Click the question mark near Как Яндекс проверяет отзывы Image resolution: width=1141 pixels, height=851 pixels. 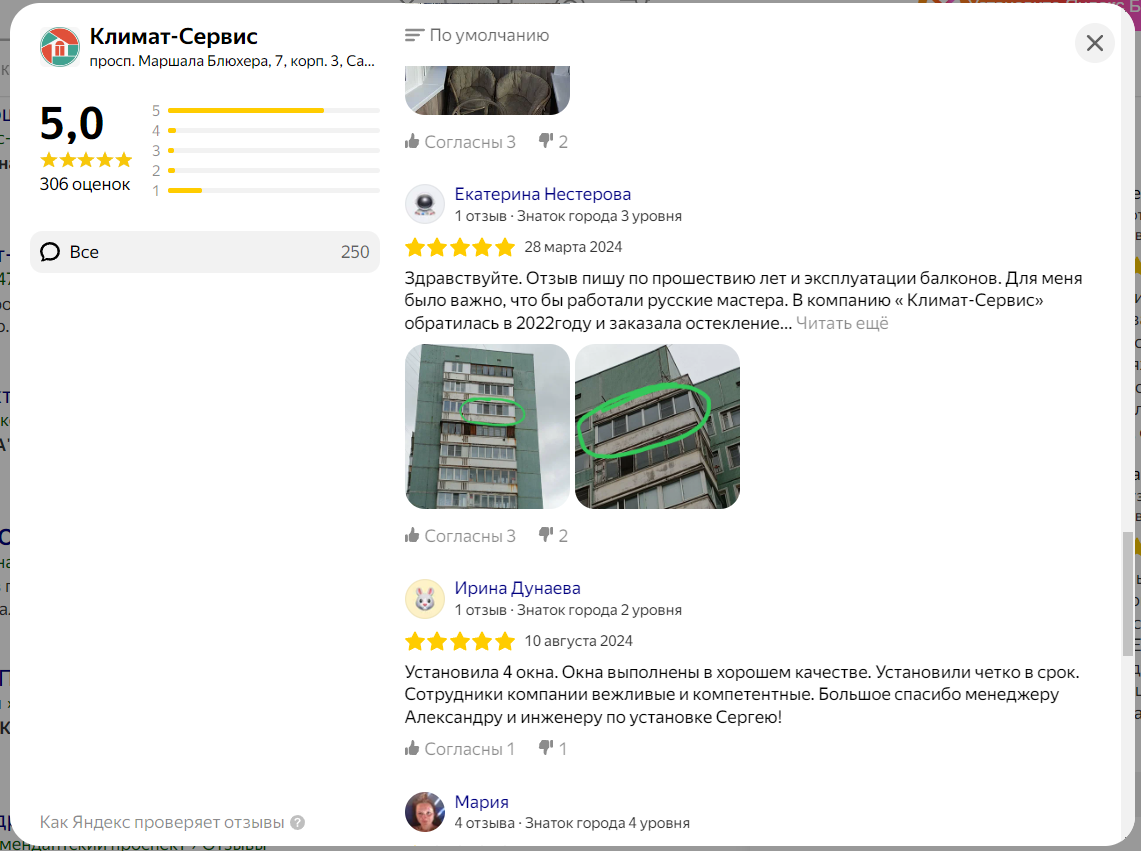pyautogui.click(x=298, y=823)
